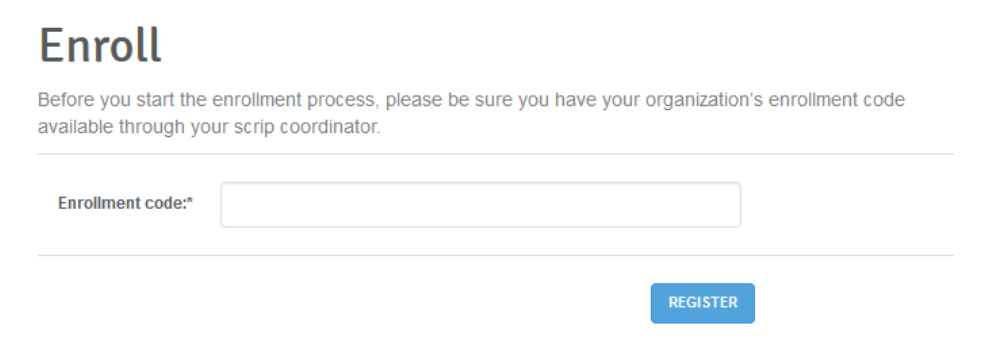This screenshot has width=990, height=362.
Task: Focus the empty field beside Enrollment code
Action: coord(480,205)
